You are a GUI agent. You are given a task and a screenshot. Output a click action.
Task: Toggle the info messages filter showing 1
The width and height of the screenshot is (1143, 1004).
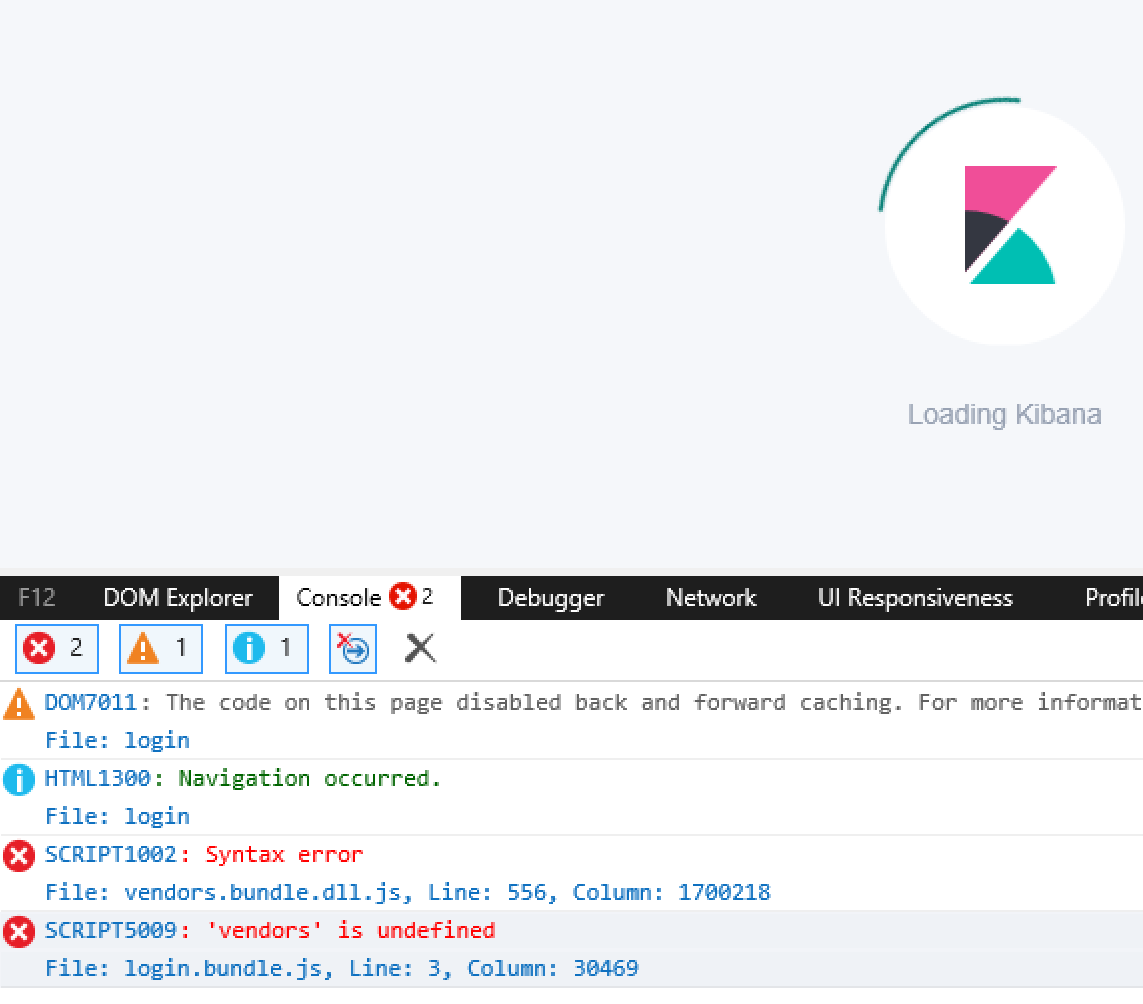point(267,648)
